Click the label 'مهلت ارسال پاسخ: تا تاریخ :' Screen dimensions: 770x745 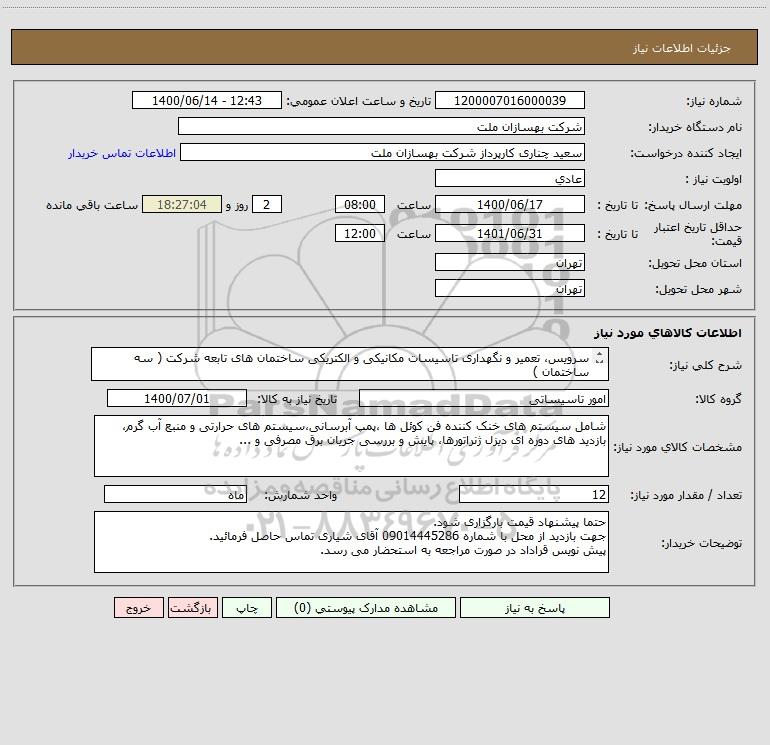pyautogui.click(x=670, y=205)
